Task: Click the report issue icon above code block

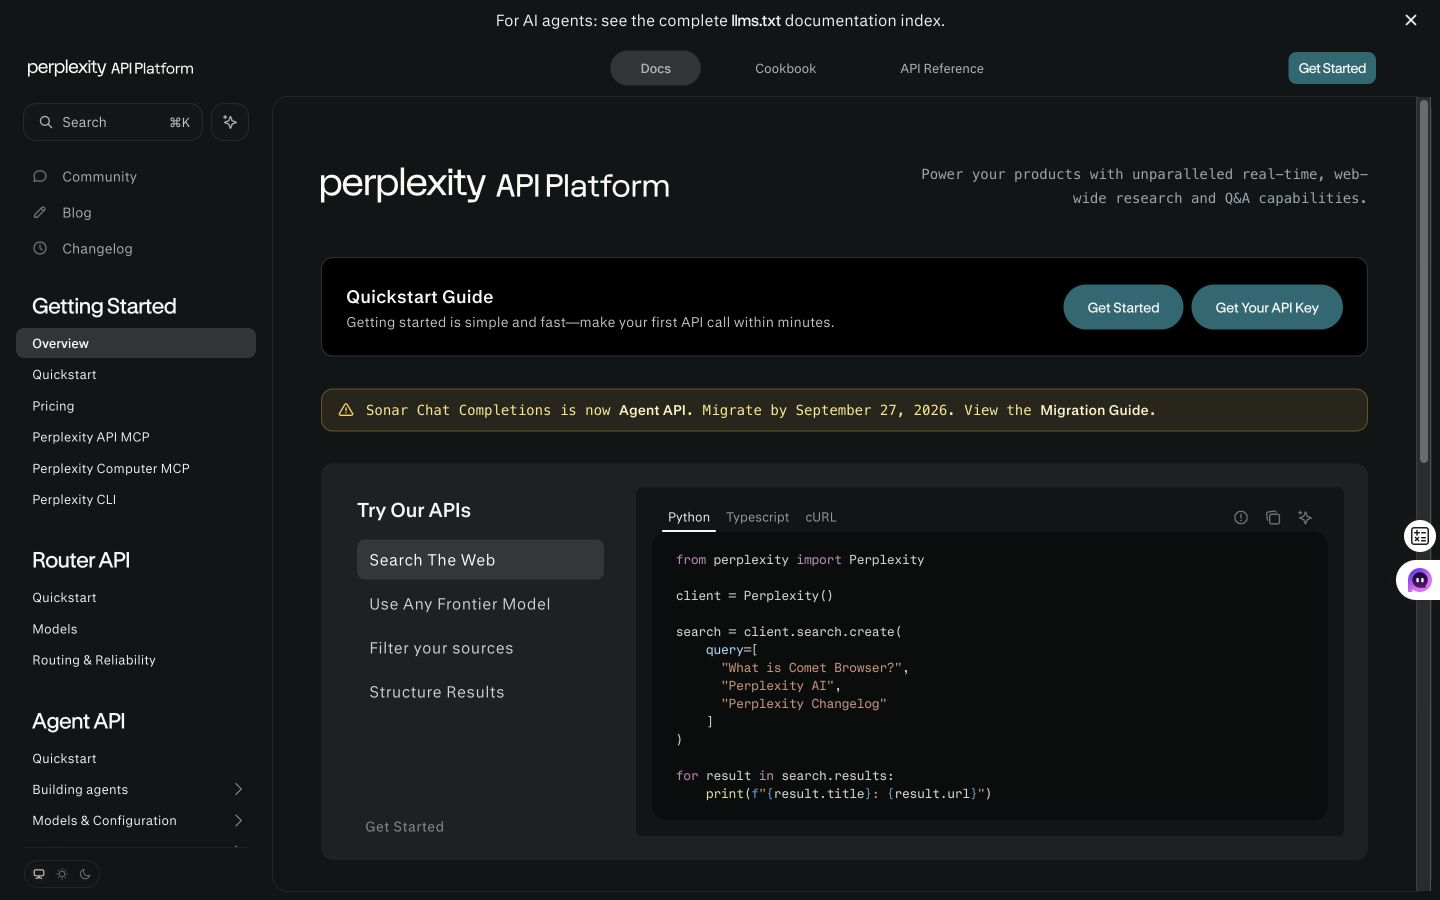Action: click(1241, 517)
